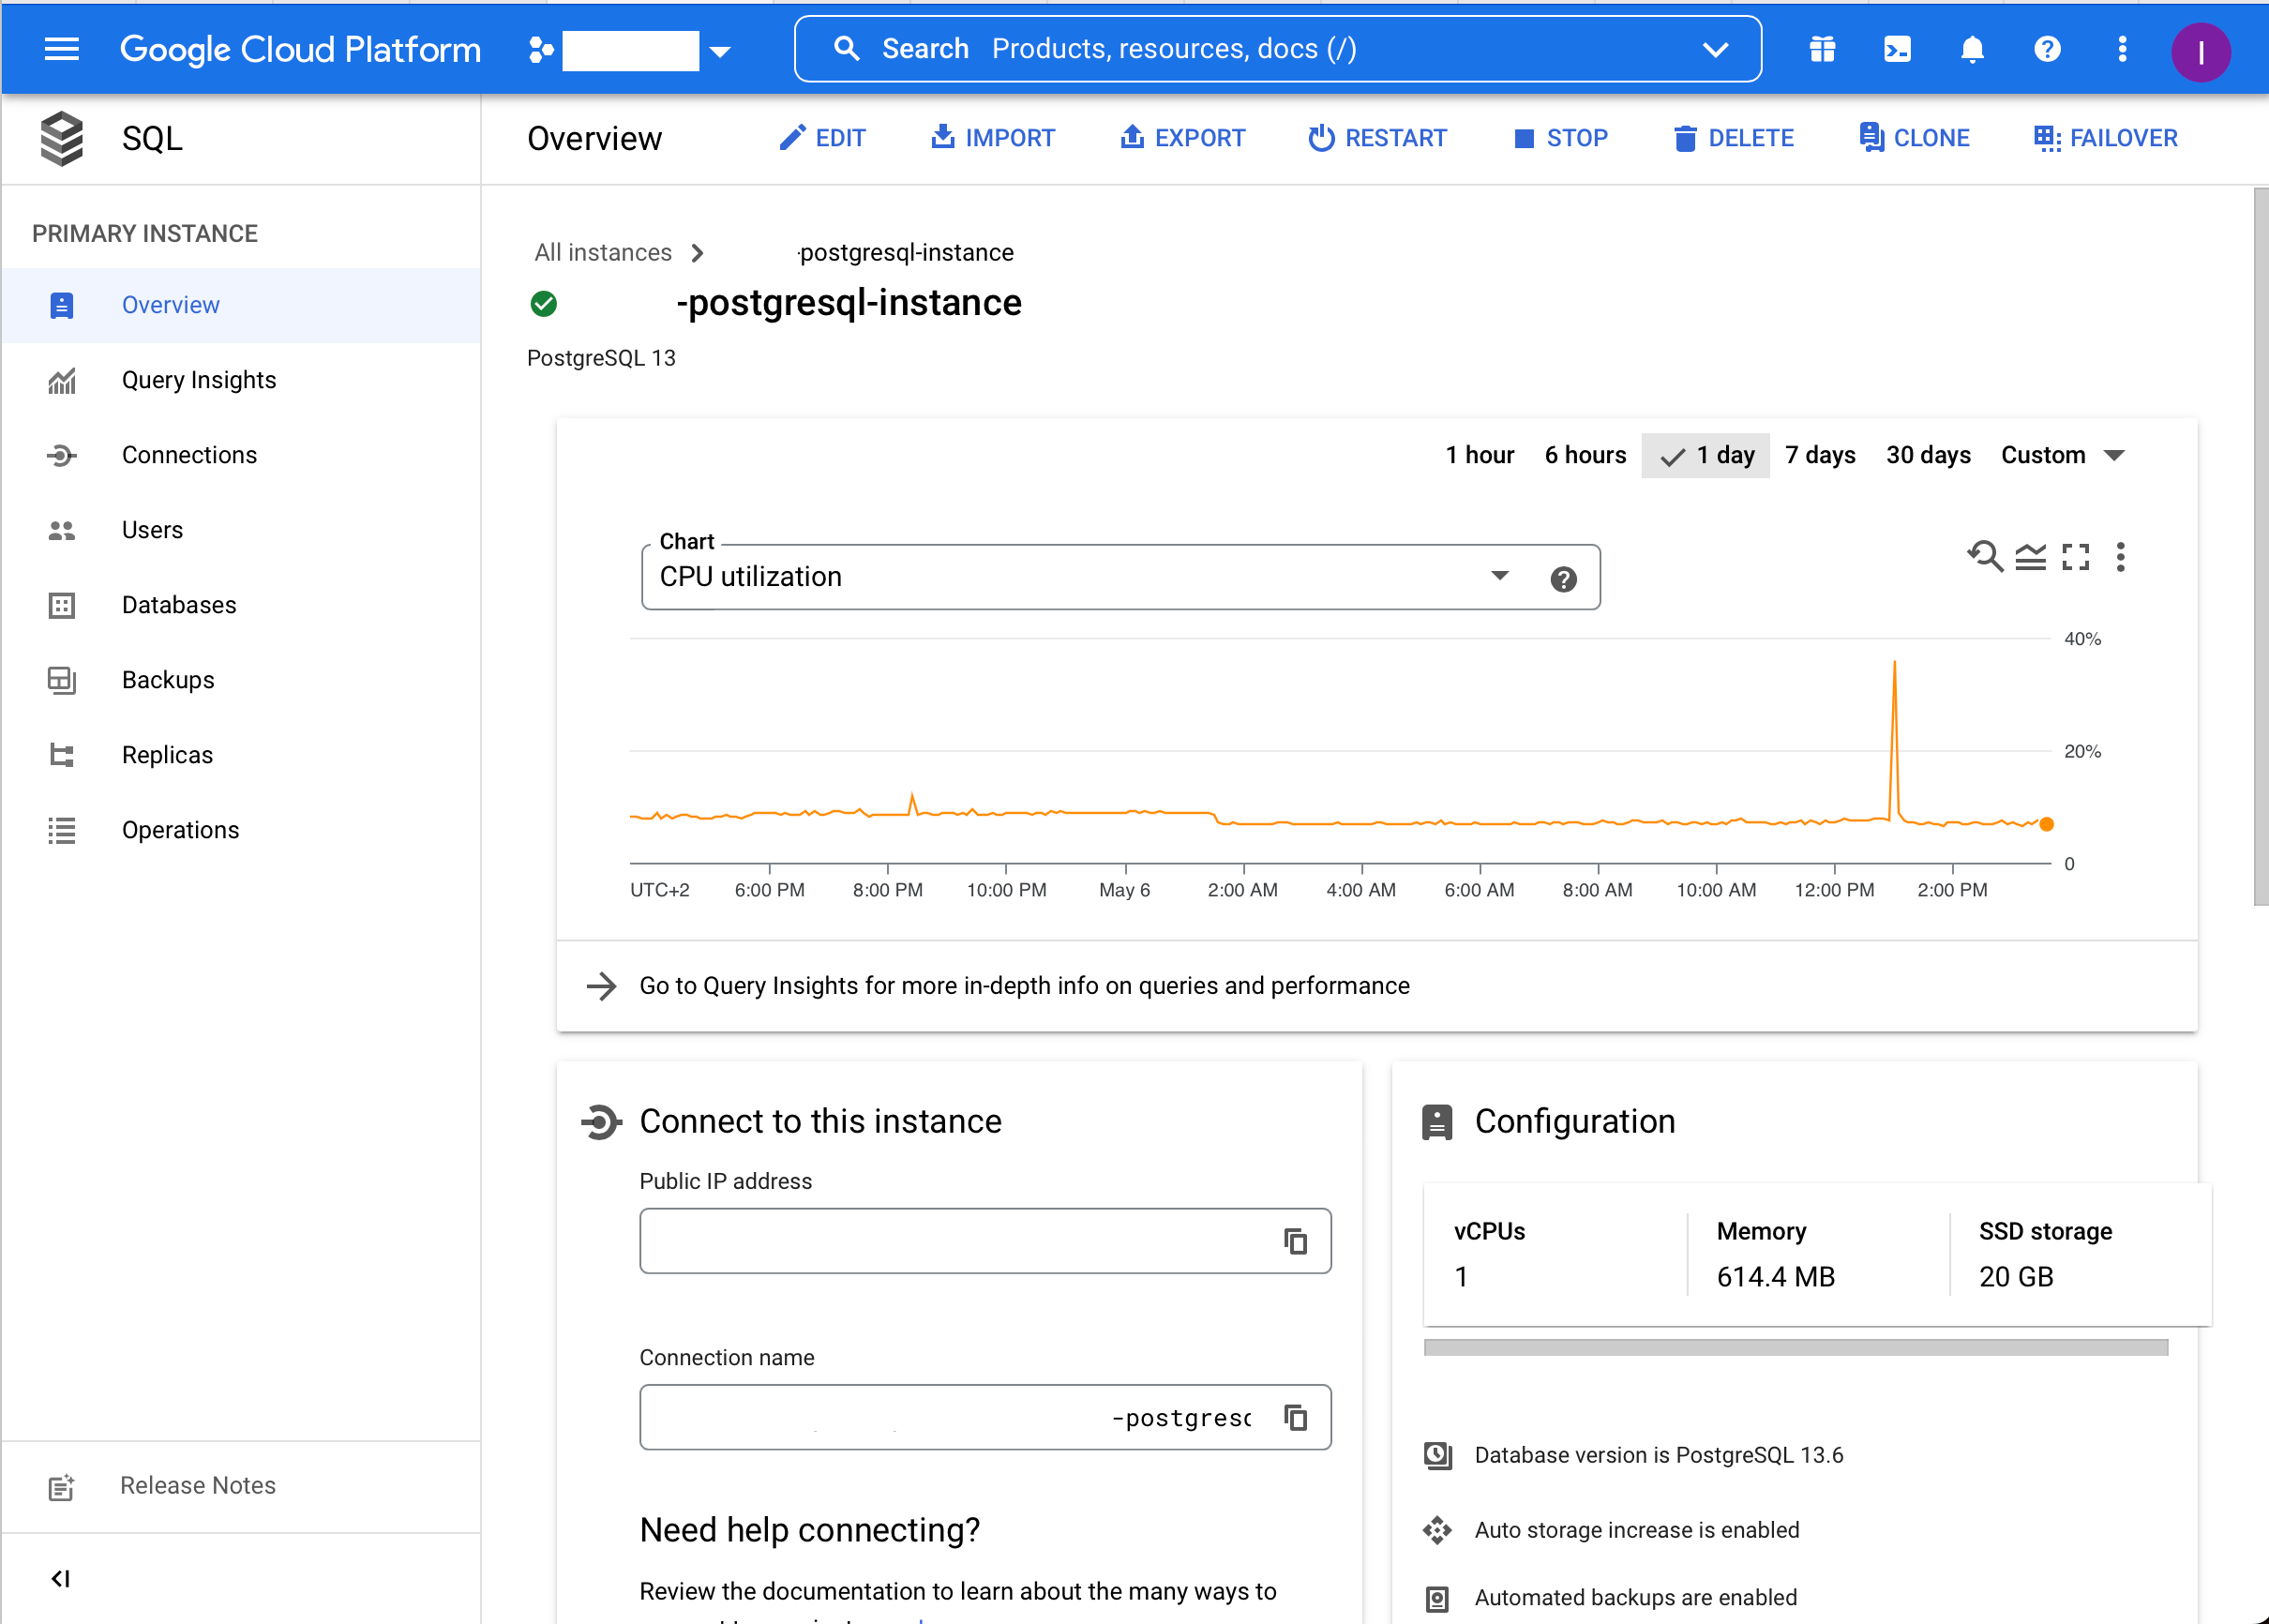Open the main navigation hamburger menu
Image resolution: width=2269 pixels, height=1624 pixels.
pos(62,49)
